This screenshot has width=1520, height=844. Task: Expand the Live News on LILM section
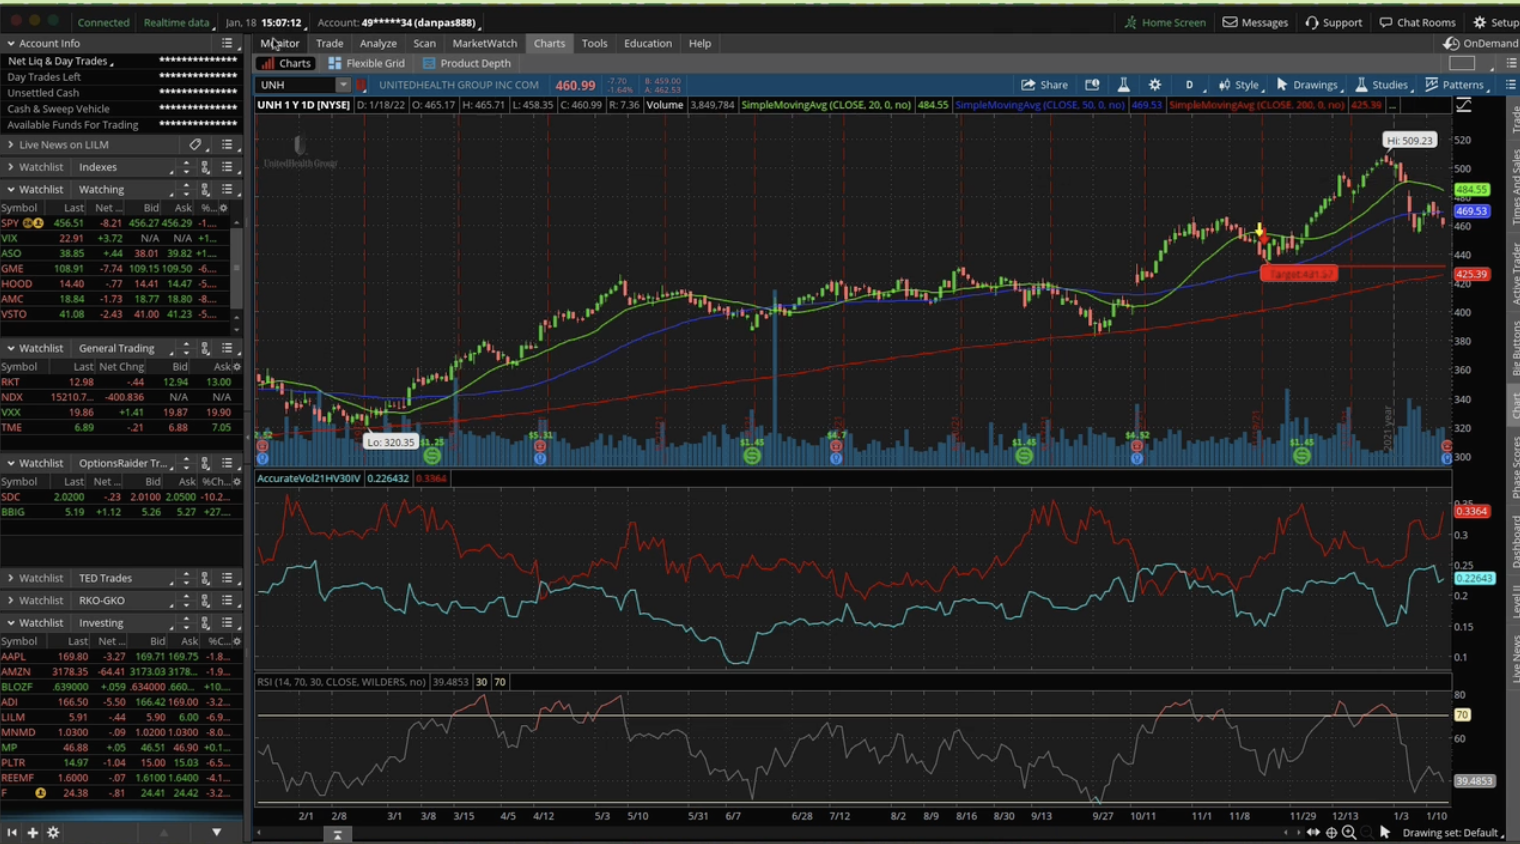click(11, 145)
